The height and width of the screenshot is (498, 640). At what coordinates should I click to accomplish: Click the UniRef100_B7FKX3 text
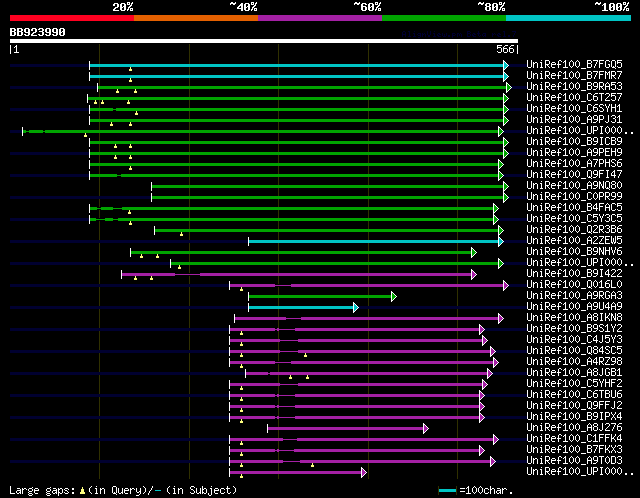574,450
